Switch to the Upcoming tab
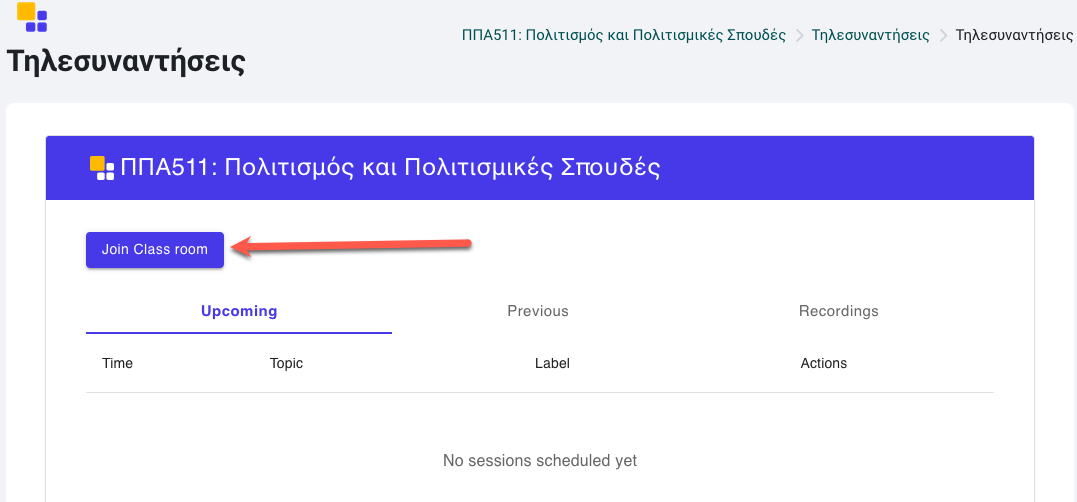 [x=239, y=311]
